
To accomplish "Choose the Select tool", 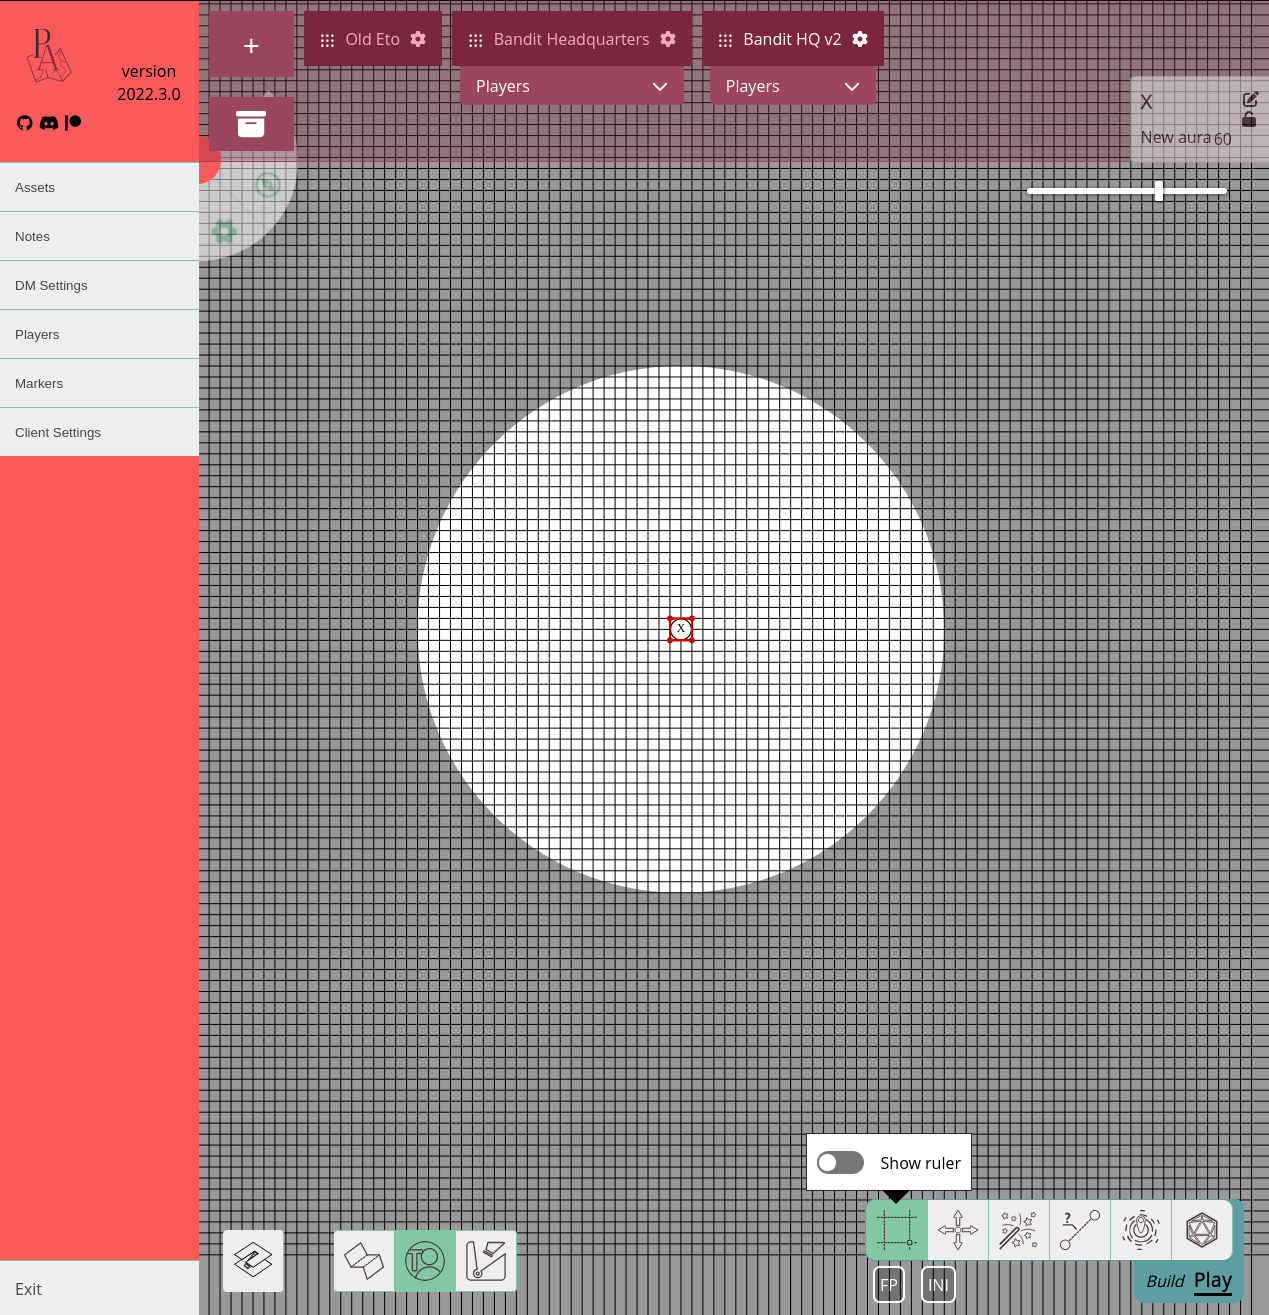I will tap(897, 1230).
